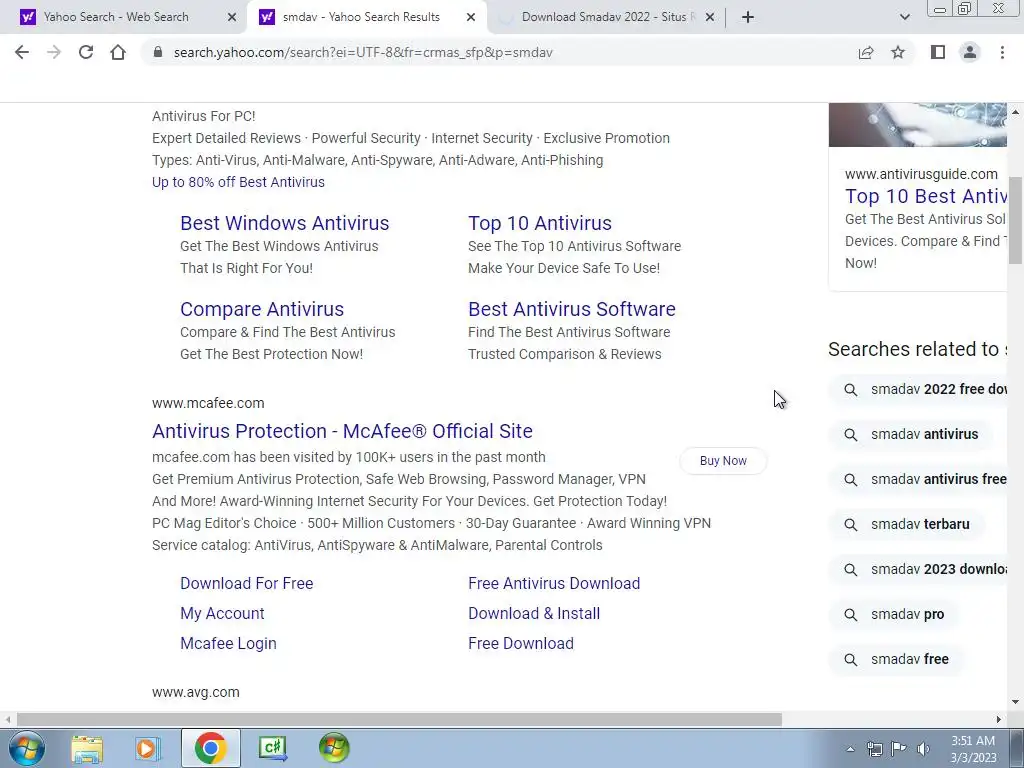1024x768 pixels.
Task: Share this page via share icon
Action: (866, 52)
